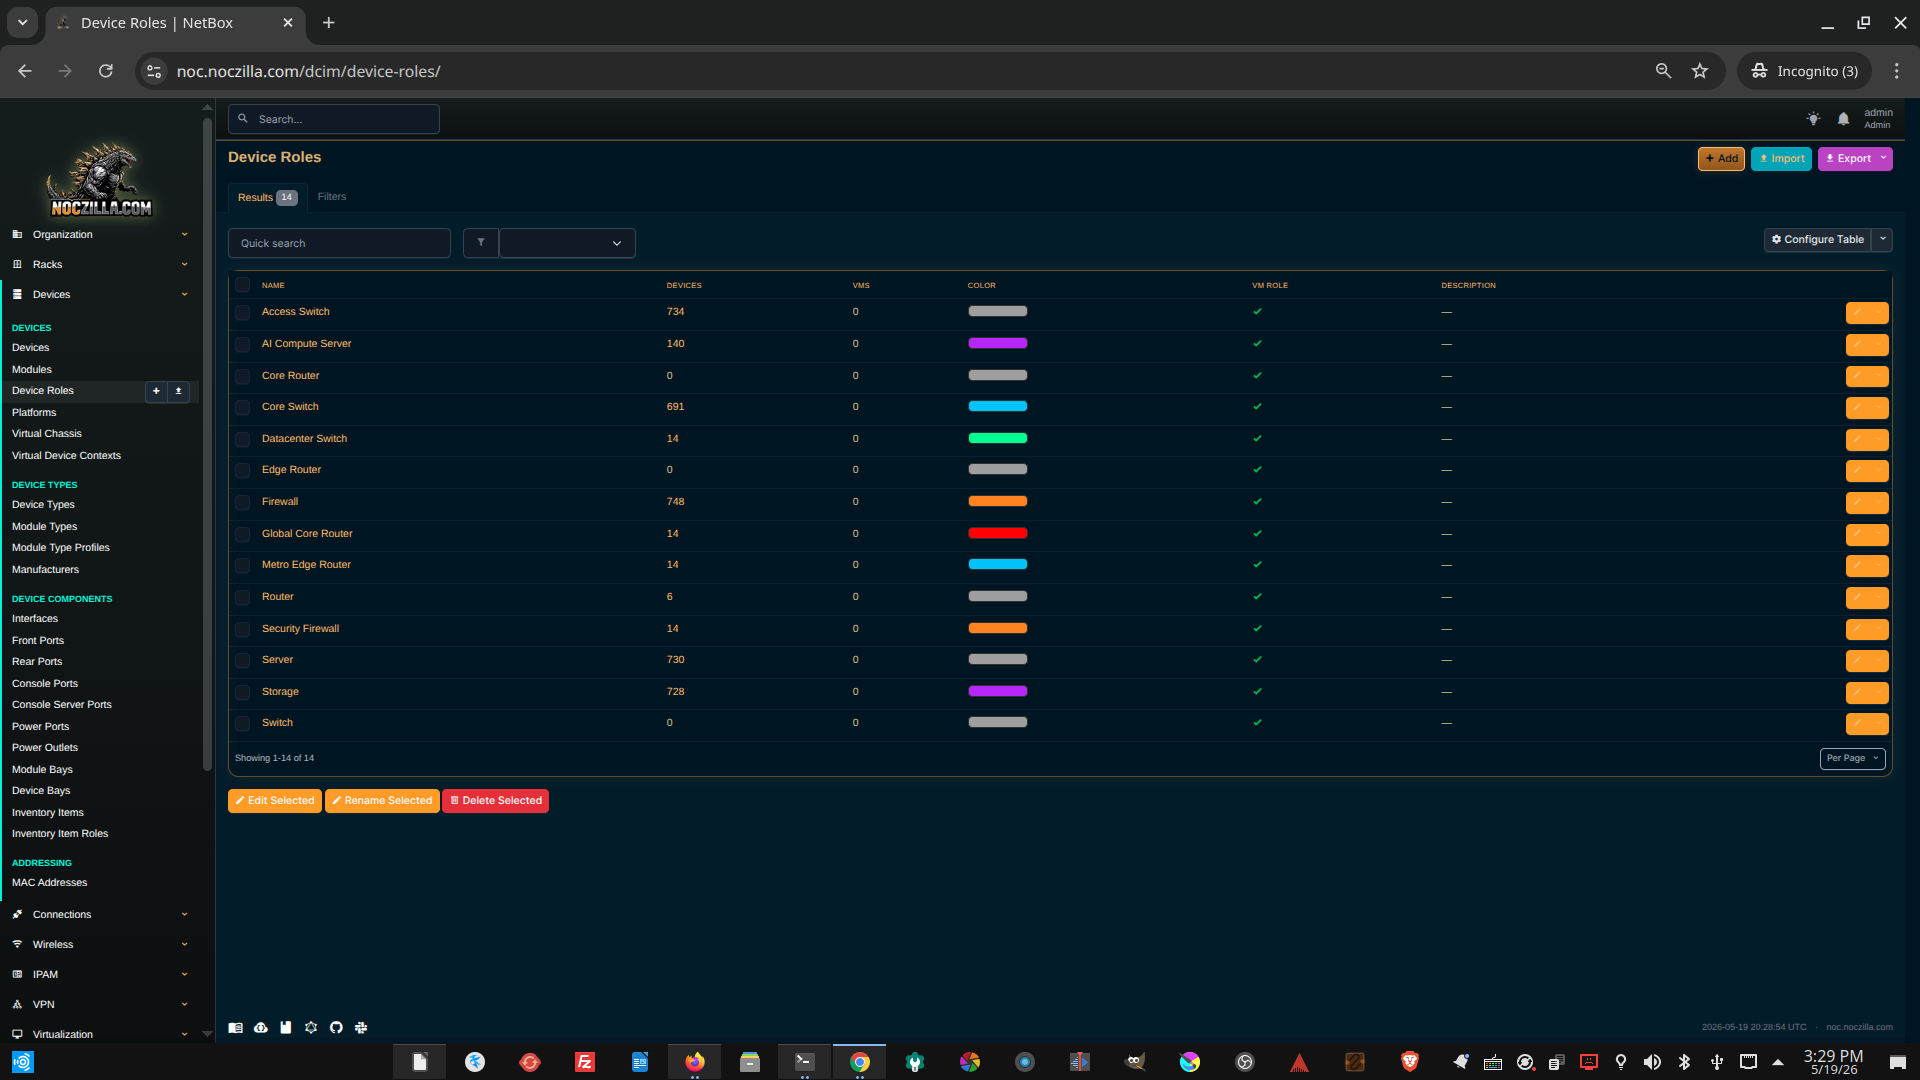Image resolution: width=1920 pixels, height=1080 pixels.
Task: Open Interfaces in the sidebar
Action: (x=35, y=619)
